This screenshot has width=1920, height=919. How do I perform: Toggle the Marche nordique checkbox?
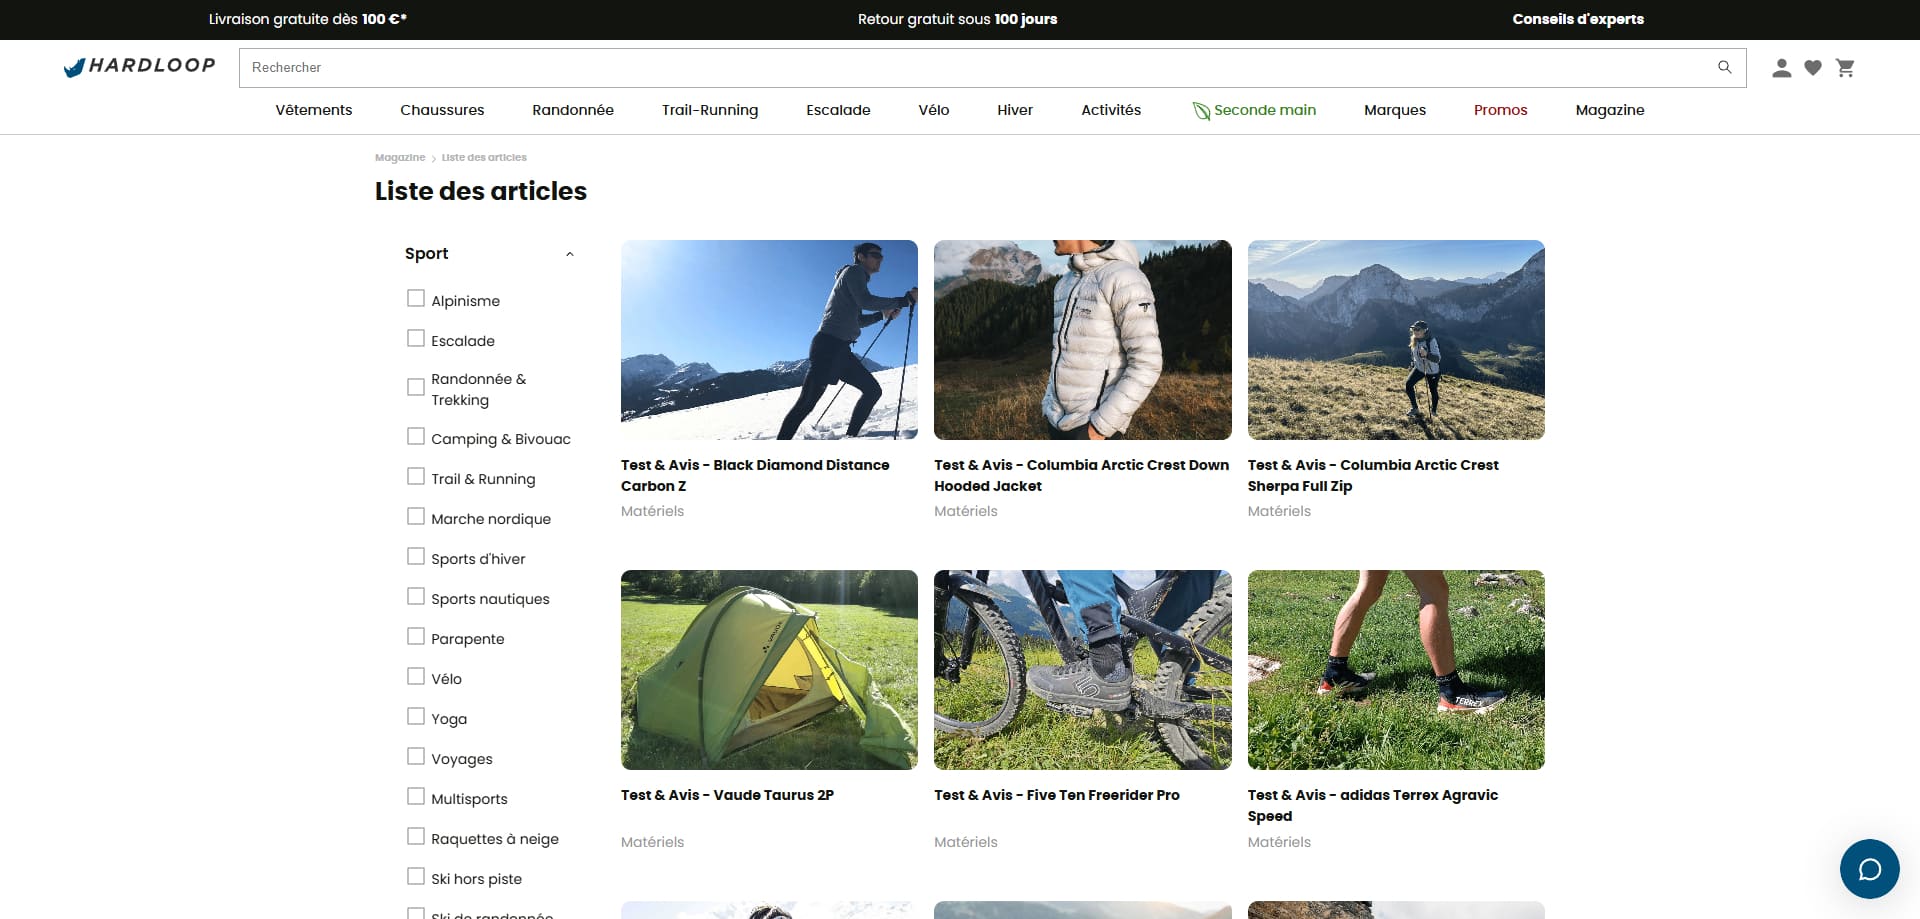point(416,517)
